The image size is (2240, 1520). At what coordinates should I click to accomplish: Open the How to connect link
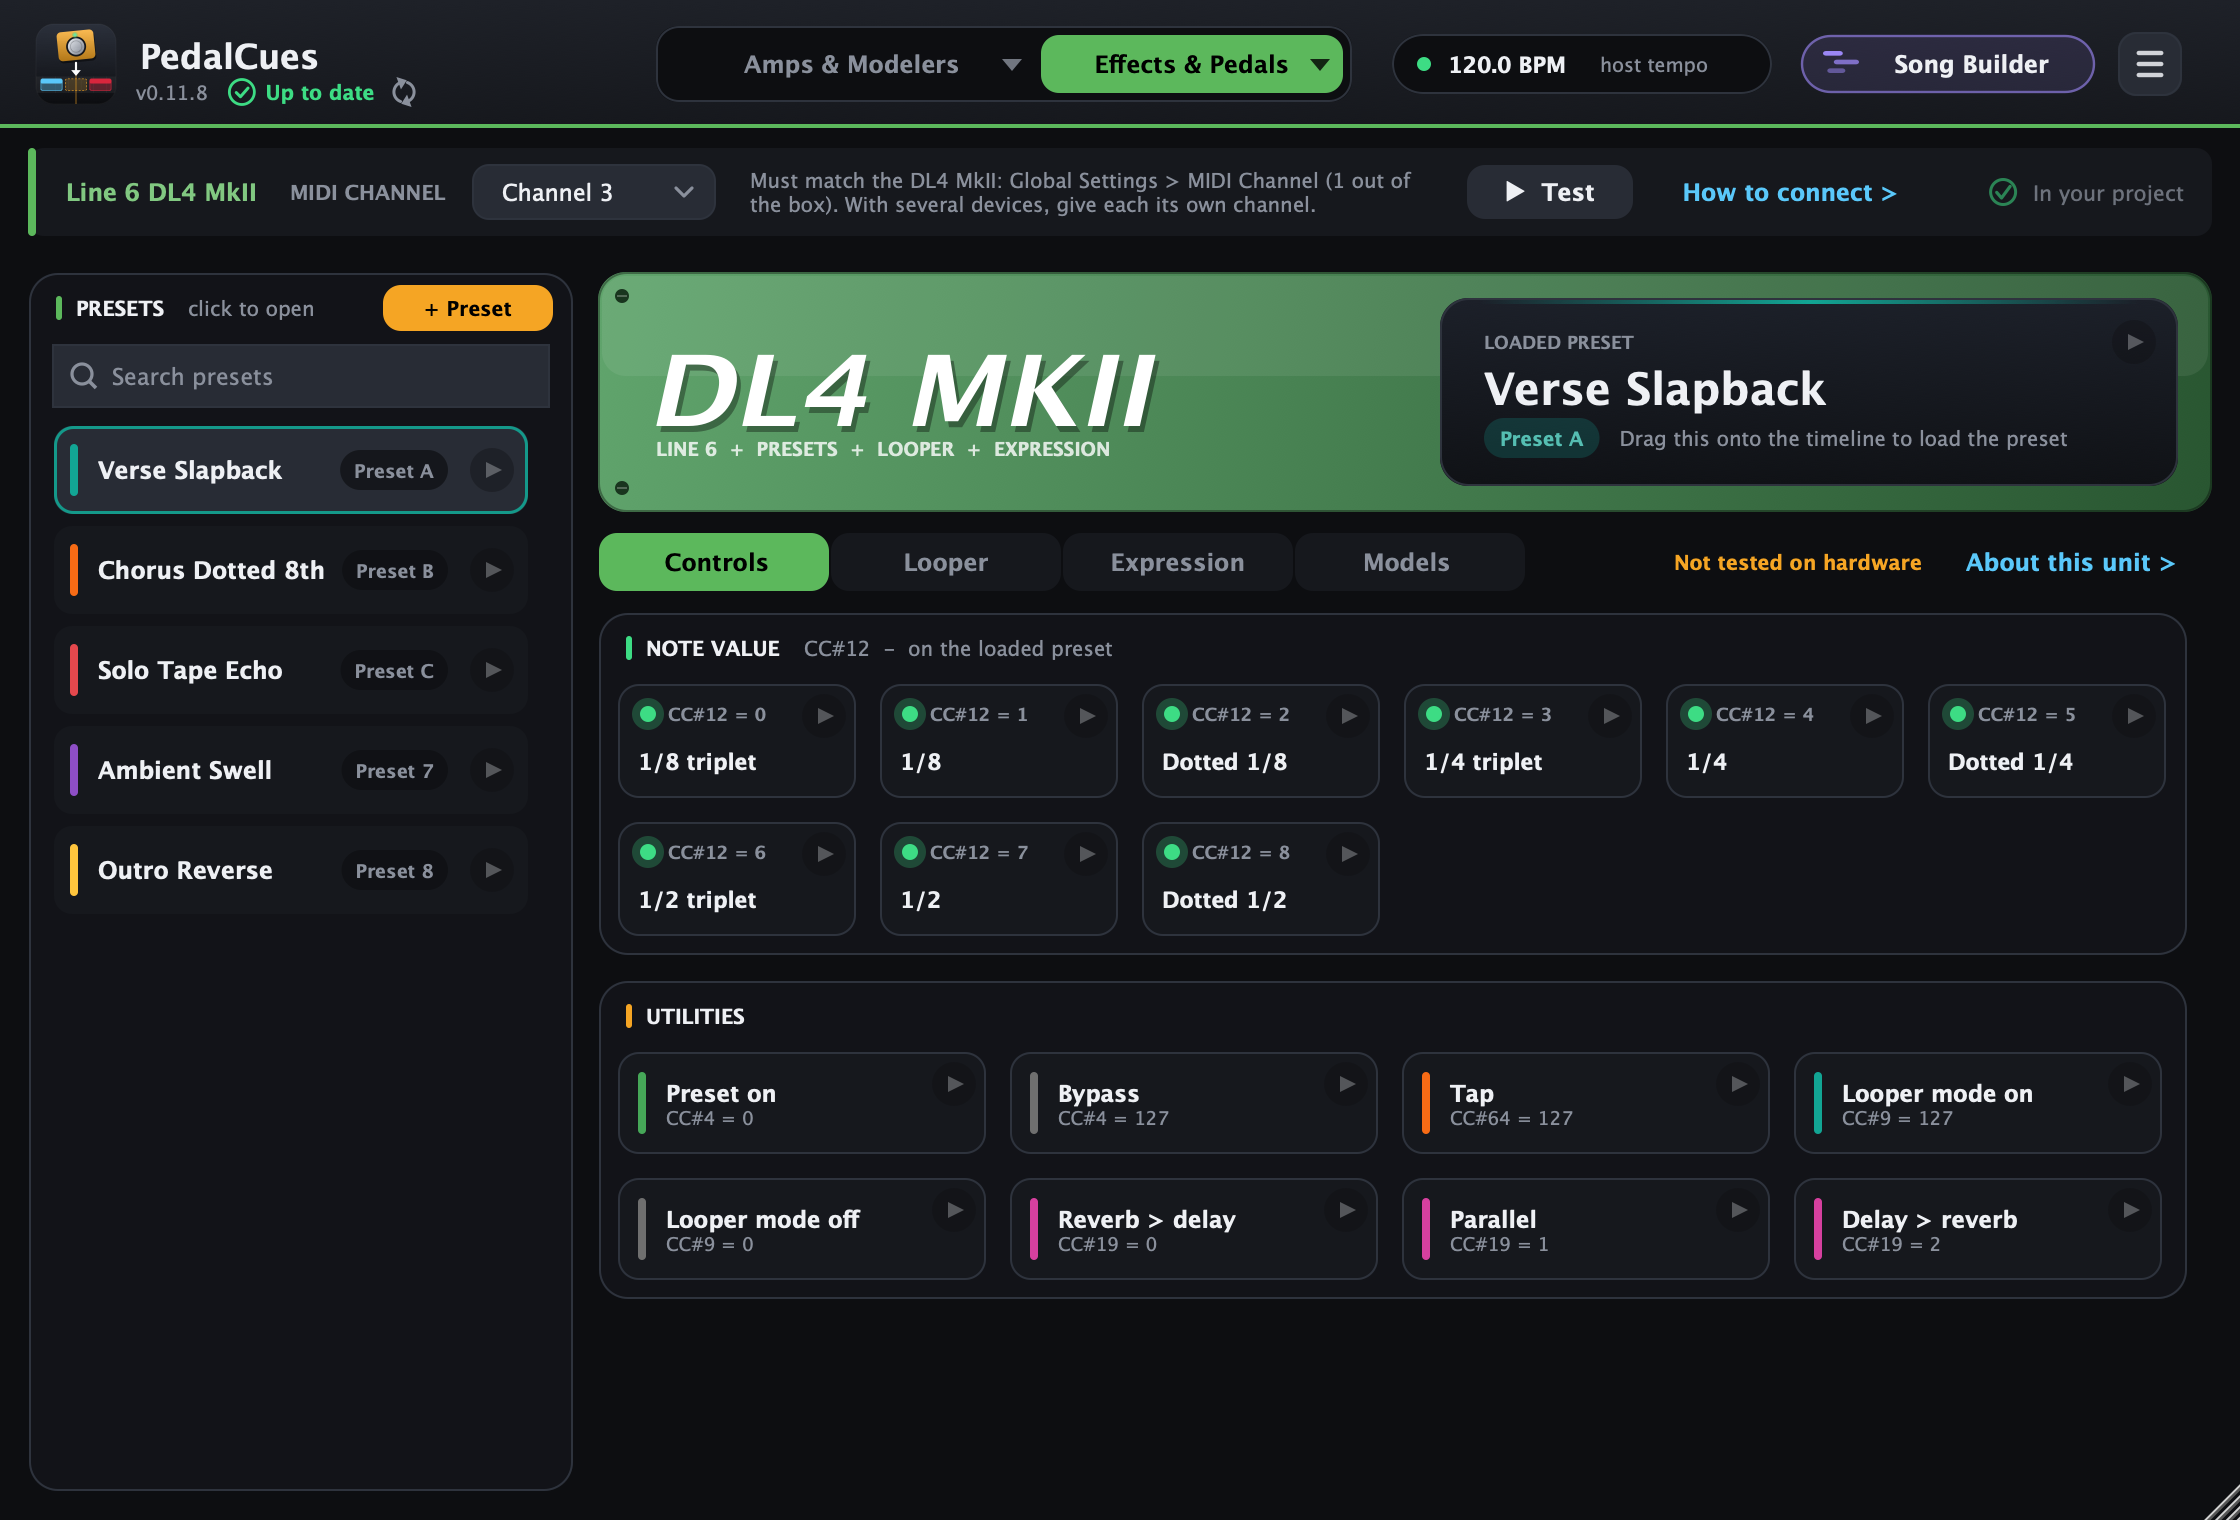point(1789,192)
